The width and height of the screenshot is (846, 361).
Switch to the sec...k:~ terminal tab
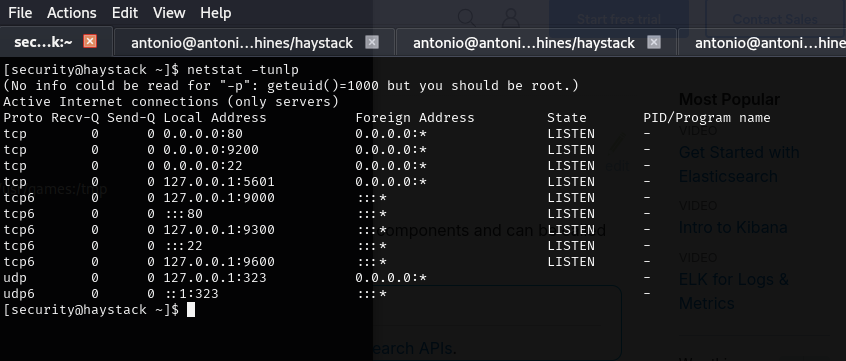(x=43, y=42)
